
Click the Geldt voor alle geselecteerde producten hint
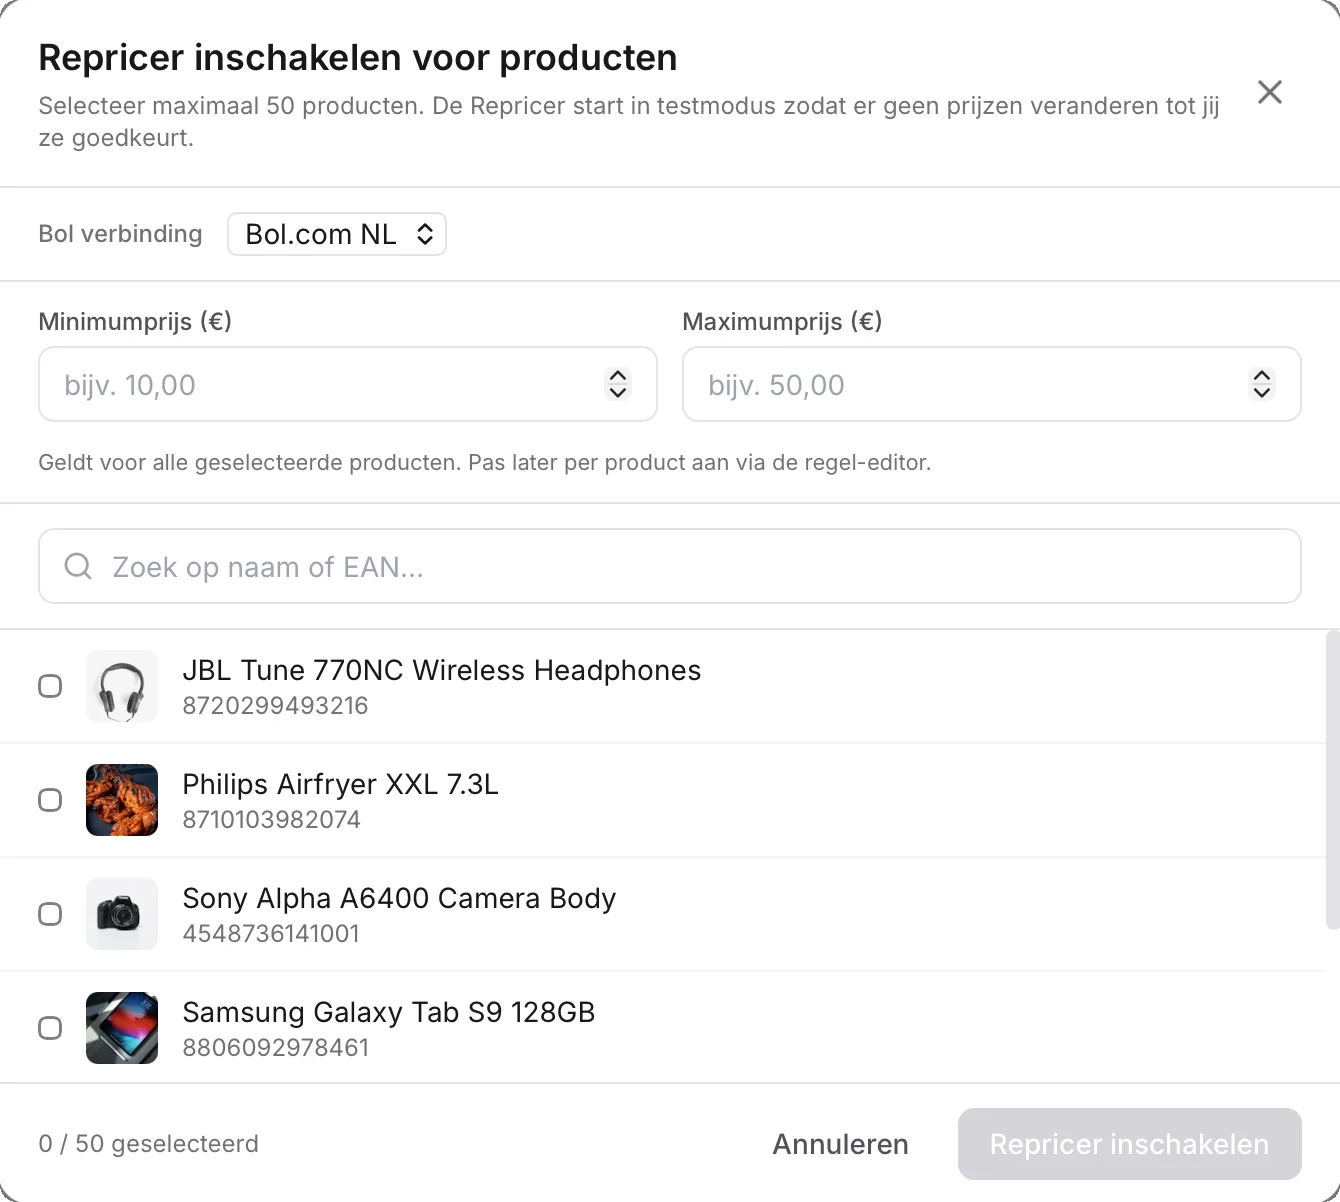(485, 463)
